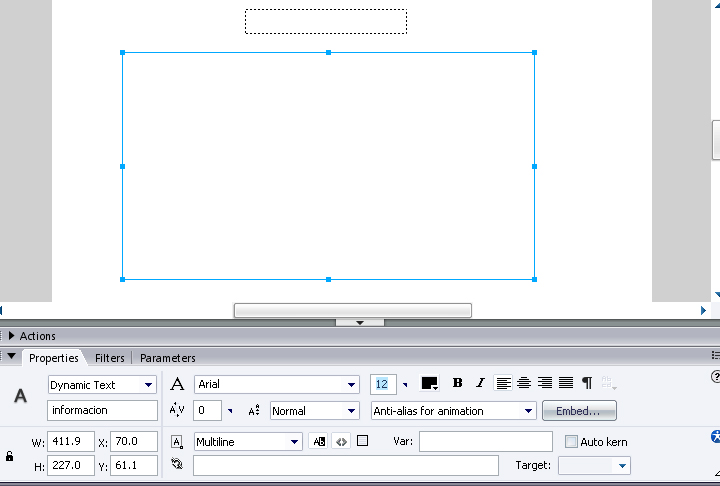720x486 pixels.
Task: Justify the text alignment
Action: coord(566,383)
